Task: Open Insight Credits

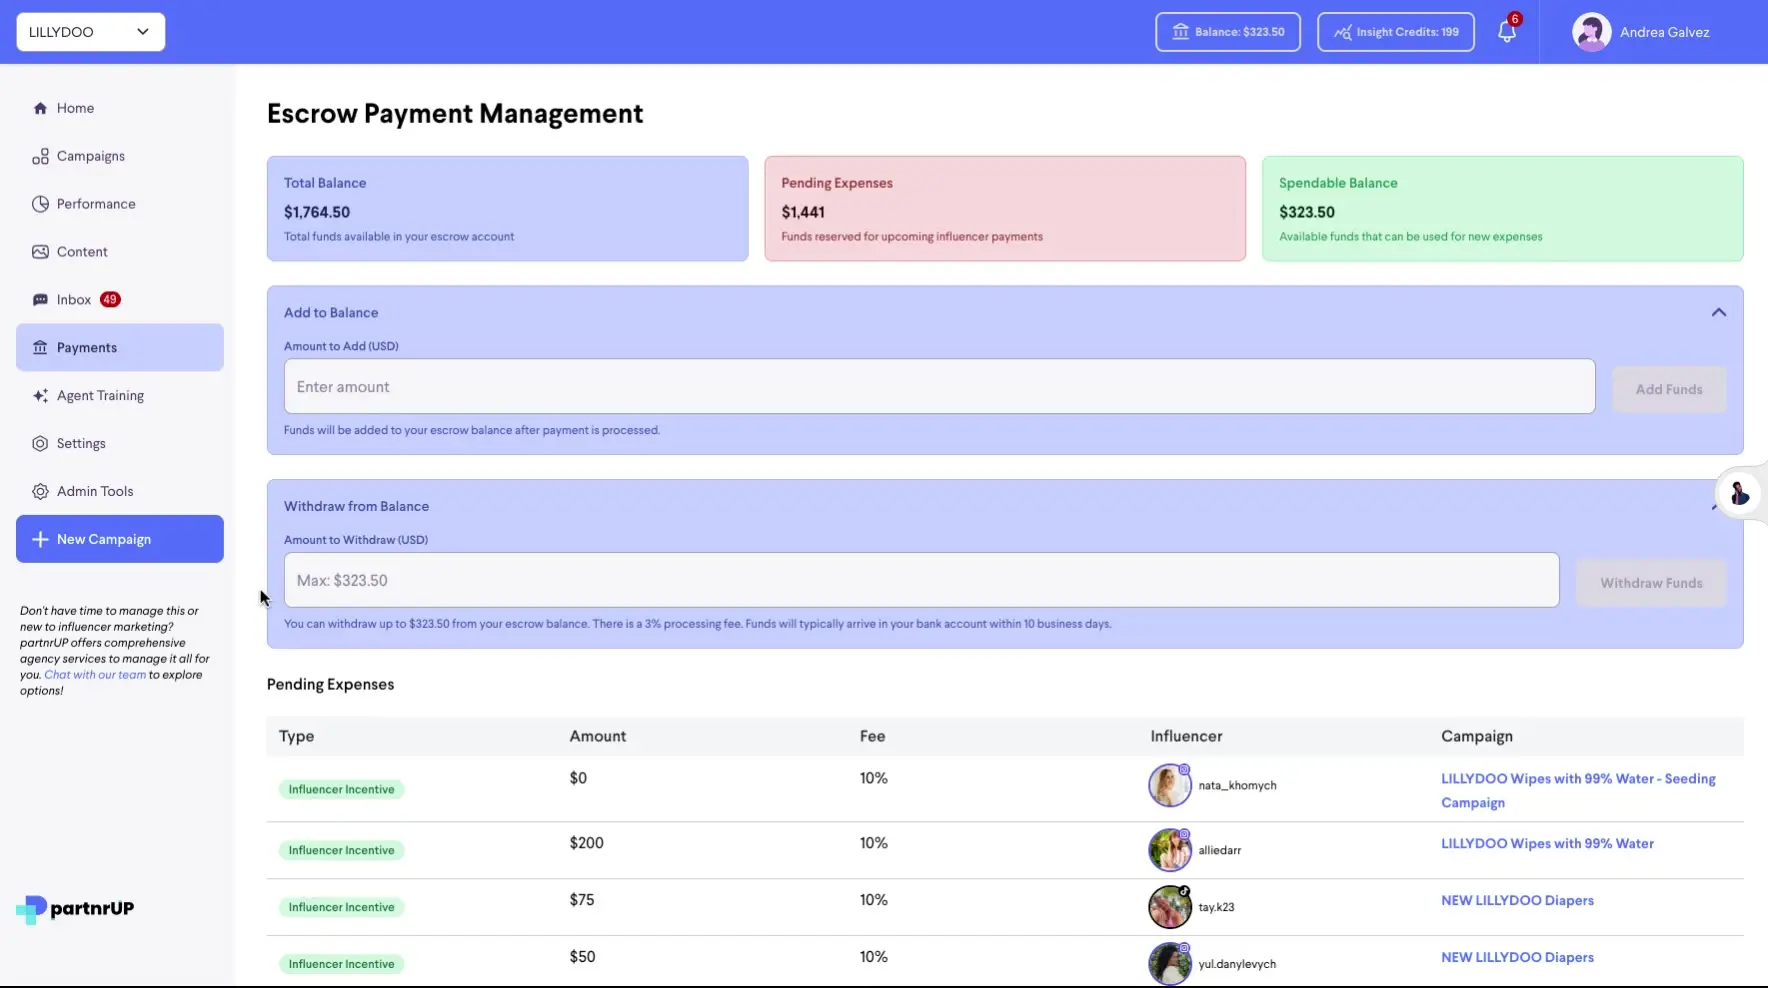Action: (1395, 31)
